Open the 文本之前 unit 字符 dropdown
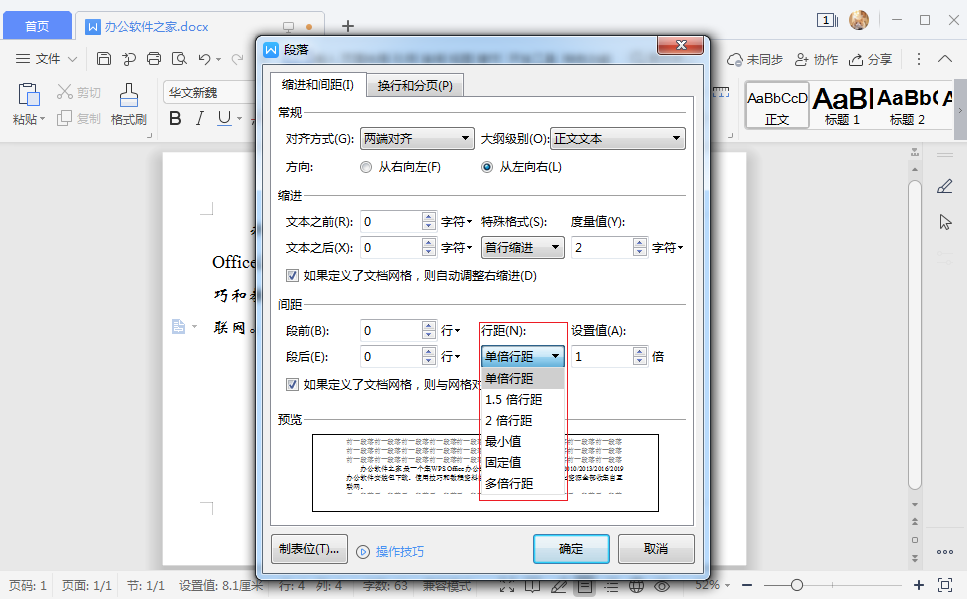Image resolution: width=967 pixels, height=599 pixels. point(456,221)
